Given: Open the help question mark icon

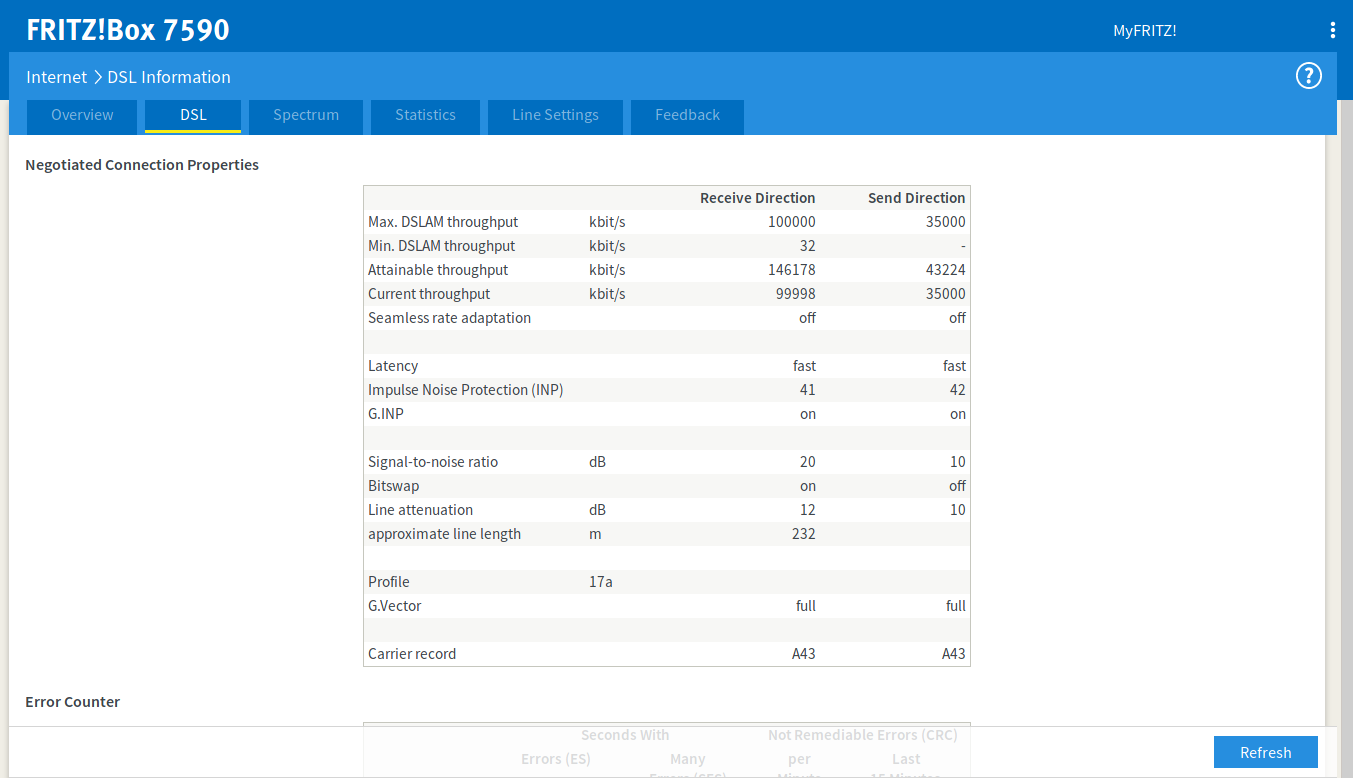Looking at the screenshot, I should [x=1308, y=76].
